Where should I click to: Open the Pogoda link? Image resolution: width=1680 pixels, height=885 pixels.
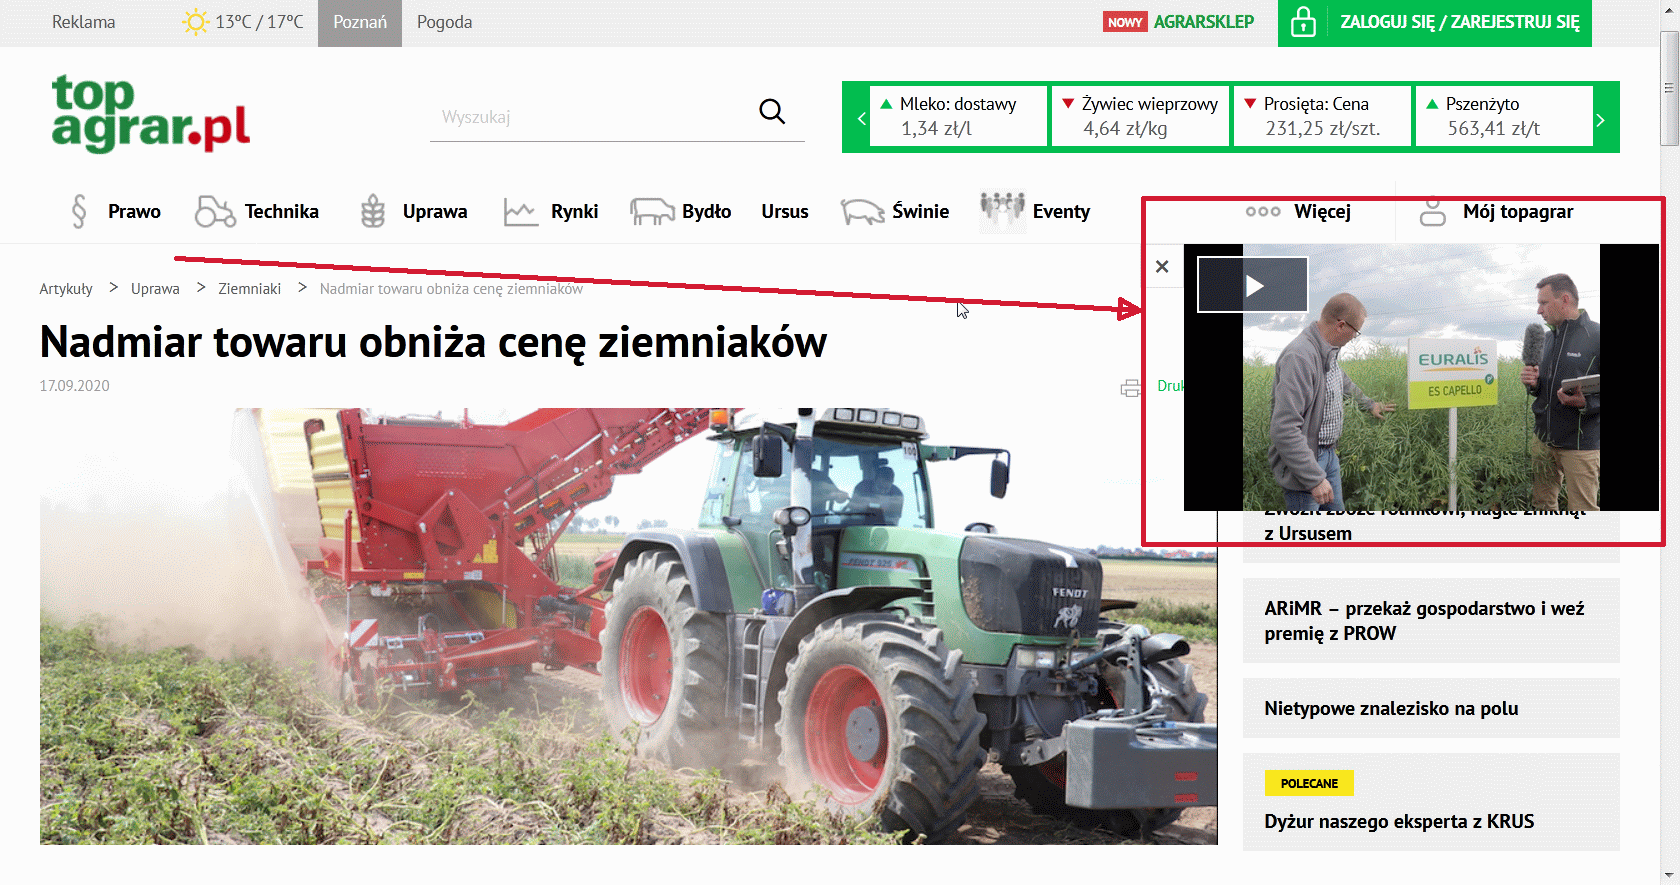click(445, 22)
